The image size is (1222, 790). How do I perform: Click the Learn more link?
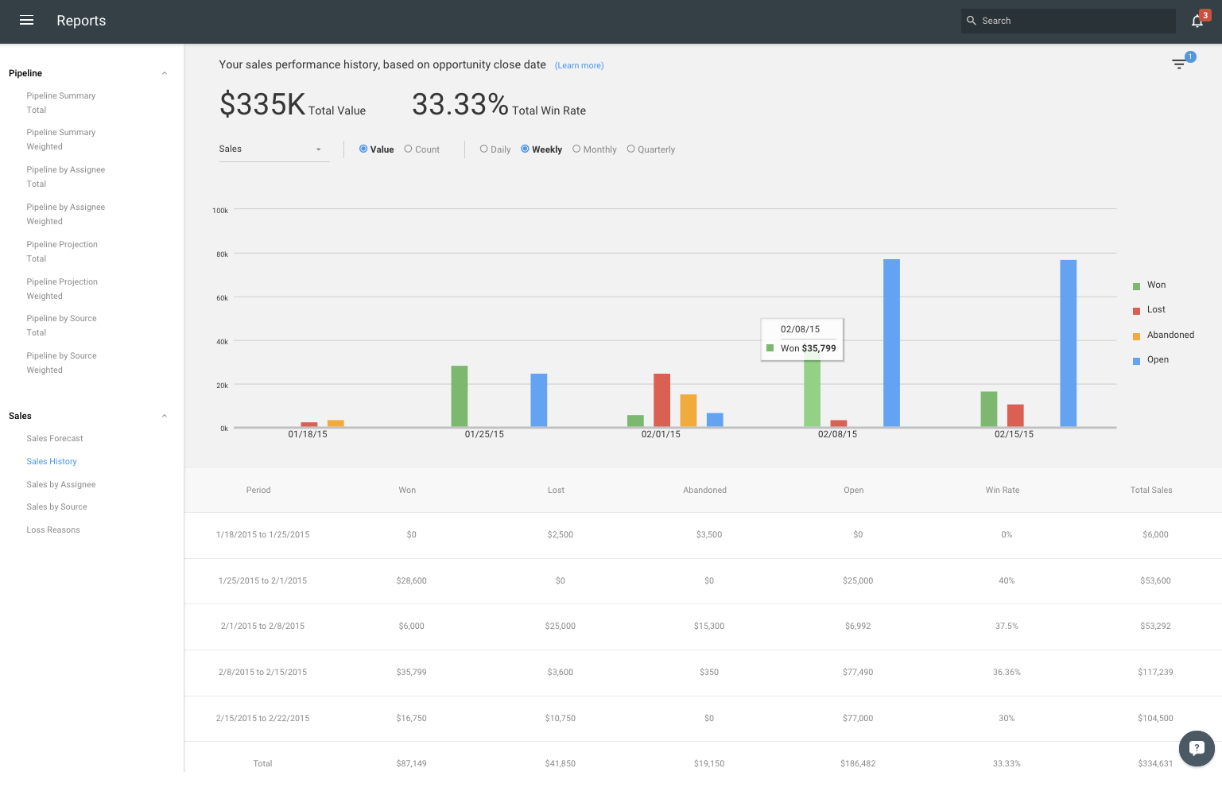click(x=579, y=64)
